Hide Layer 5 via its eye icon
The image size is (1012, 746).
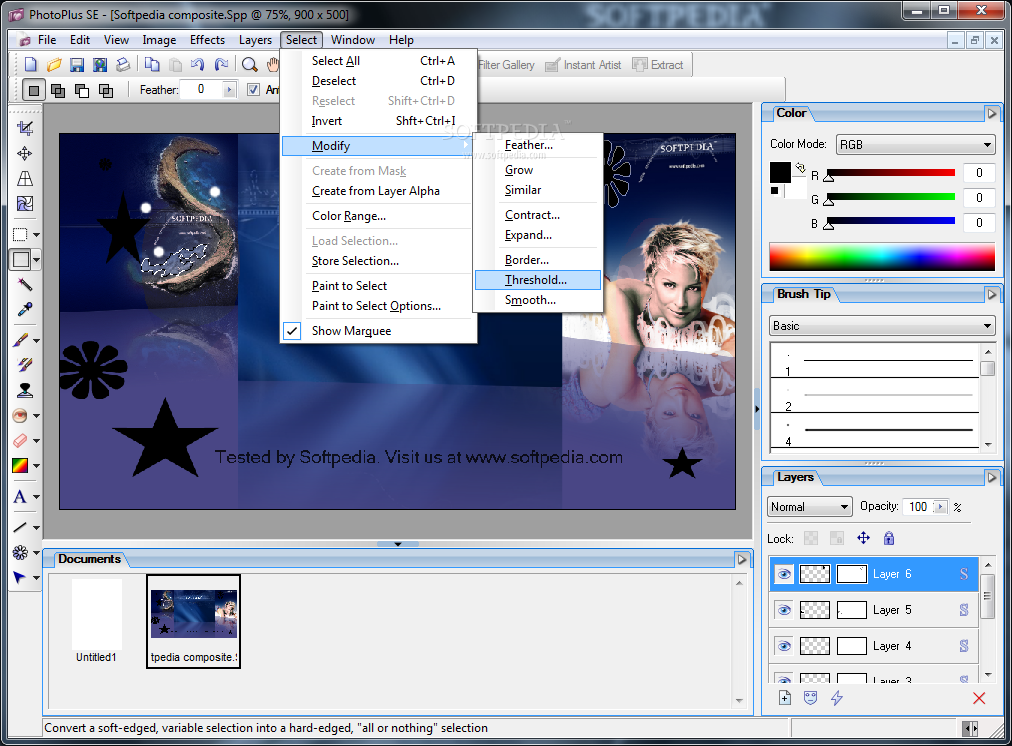[x=784, y=610]
